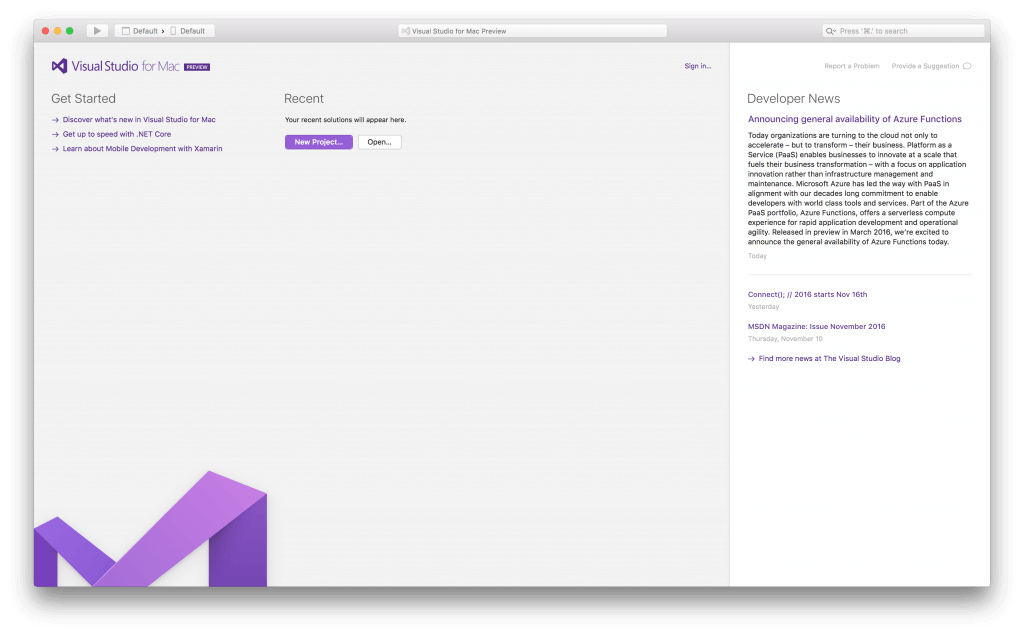This screenshot has width=1024, height=635.
Task: Click 'Your recent solutions will appear here.' text
Action: (x=345, y=120)
